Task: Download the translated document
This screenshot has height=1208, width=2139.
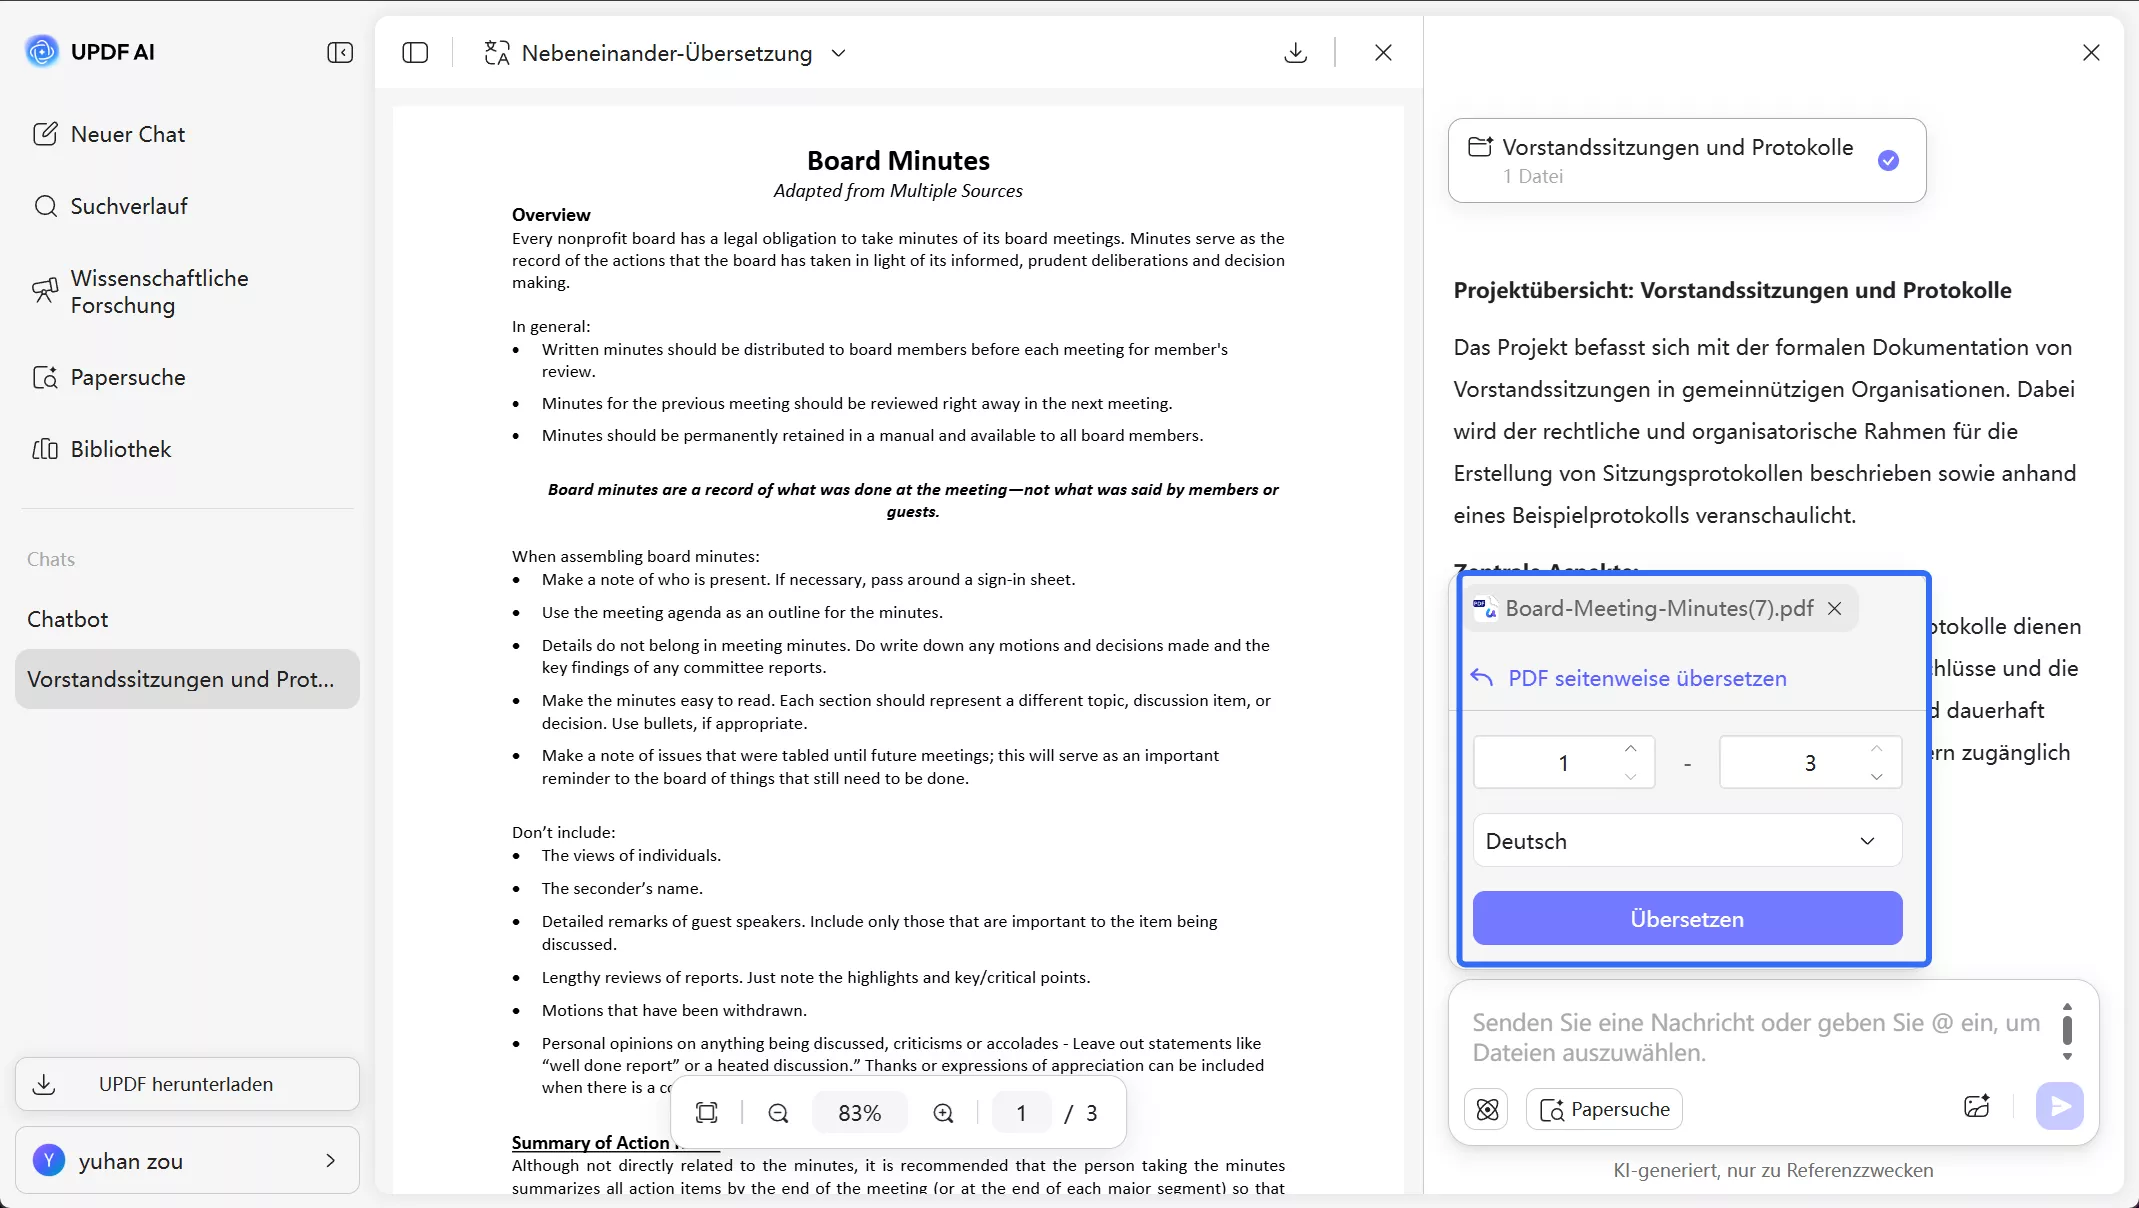Action: [x=1295, y=53]
